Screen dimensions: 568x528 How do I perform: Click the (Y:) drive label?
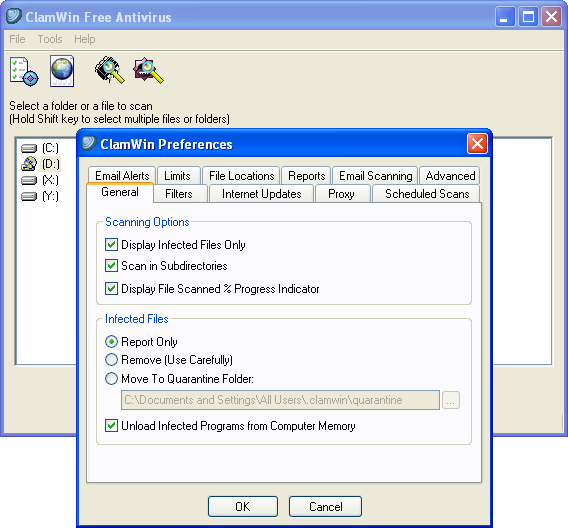pyautogui.click(x=50, y=196)
